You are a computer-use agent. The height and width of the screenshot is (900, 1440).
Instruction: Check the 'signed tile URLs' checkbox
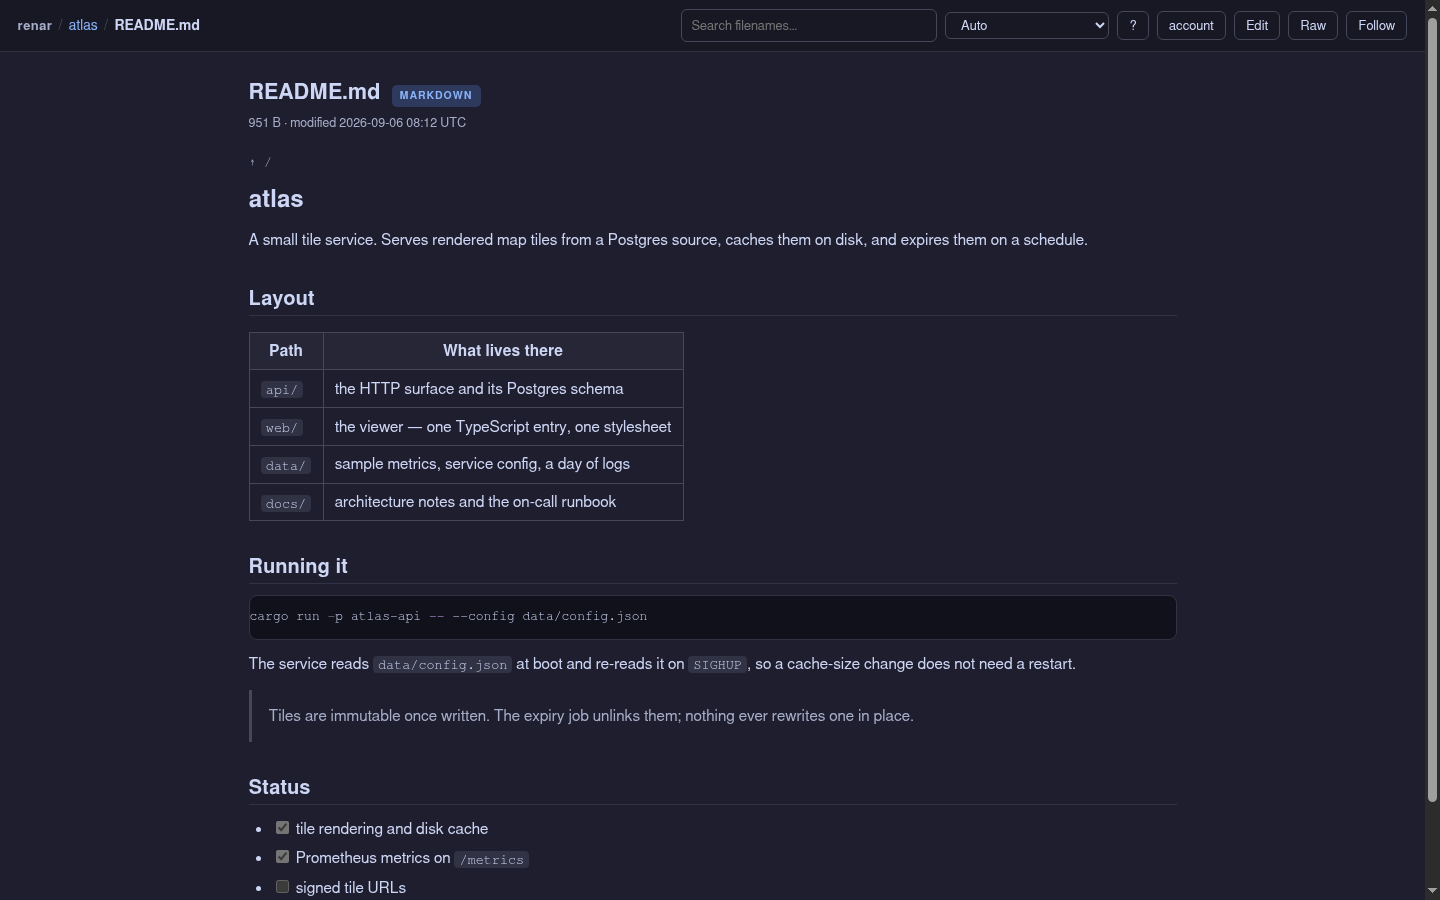[x=283, y=887]
